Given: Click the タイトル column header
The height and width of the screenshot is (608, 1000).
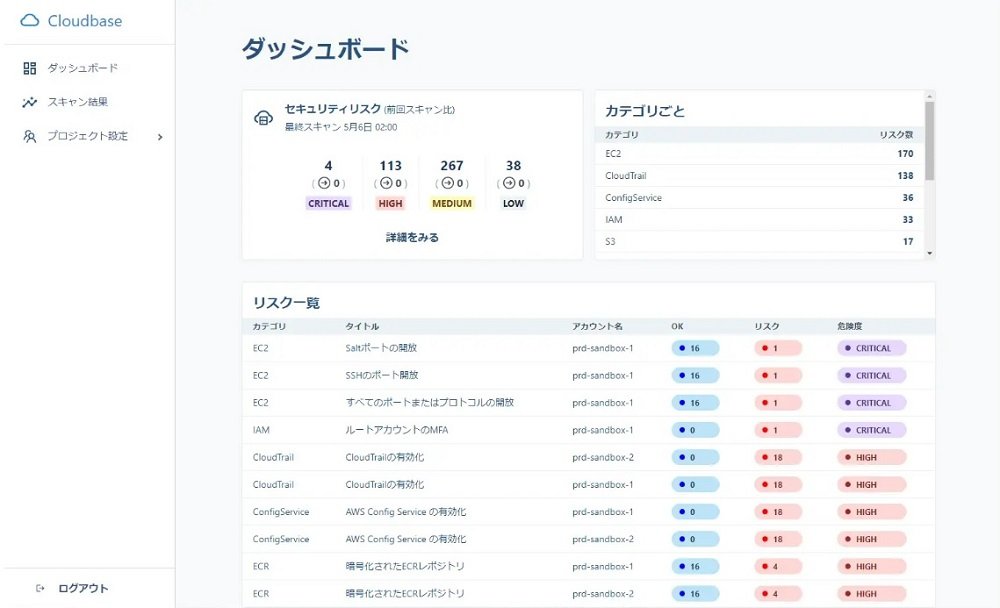Looking at the screenshot, I should point(362,326).
